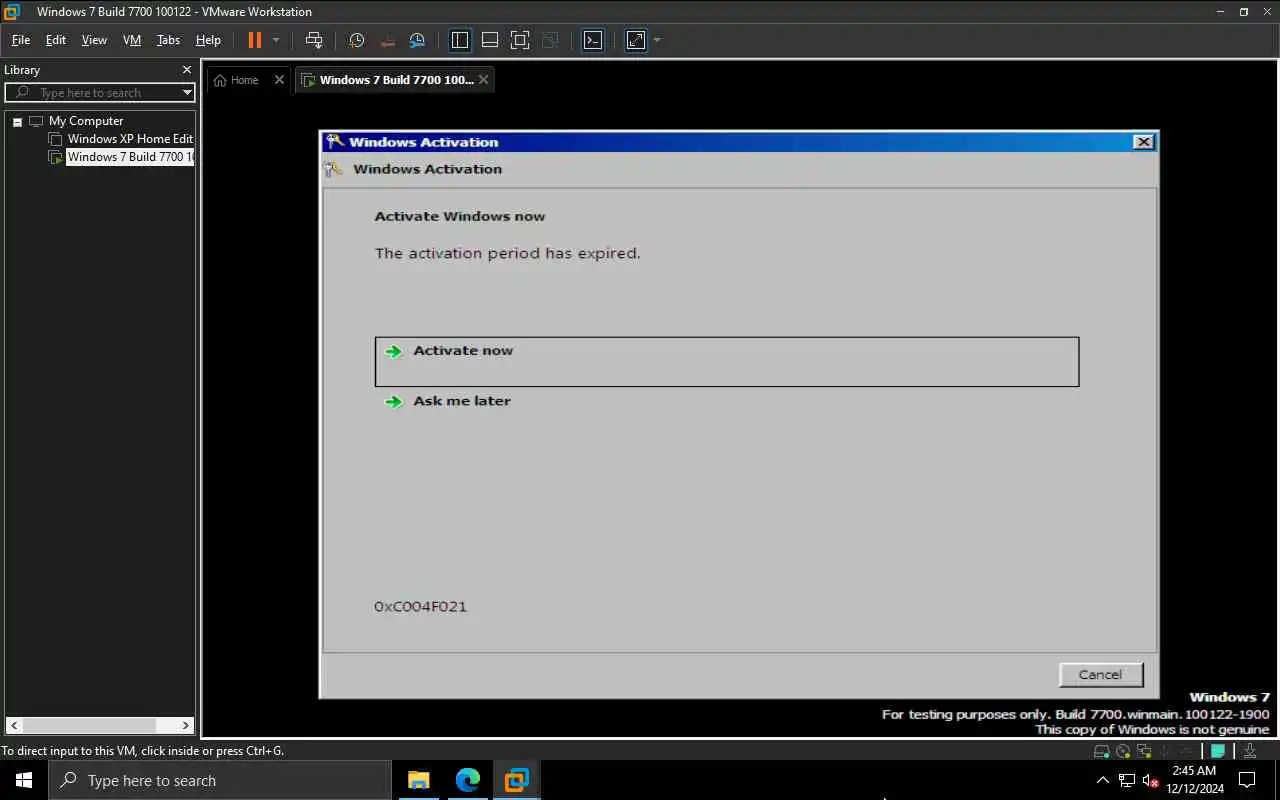Screen dimensions: 1280x800
Task: Click Send Ctrl+Alt+Del toolbar icon
Action: pyautogui.click(x=314, y=40)
